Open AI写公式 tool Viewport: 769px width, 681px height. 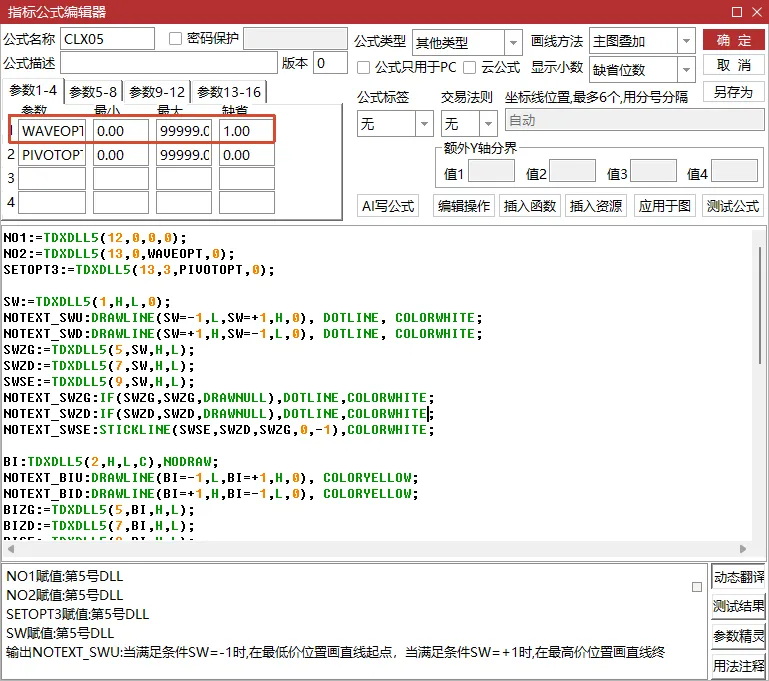click(x=388, y=206)
